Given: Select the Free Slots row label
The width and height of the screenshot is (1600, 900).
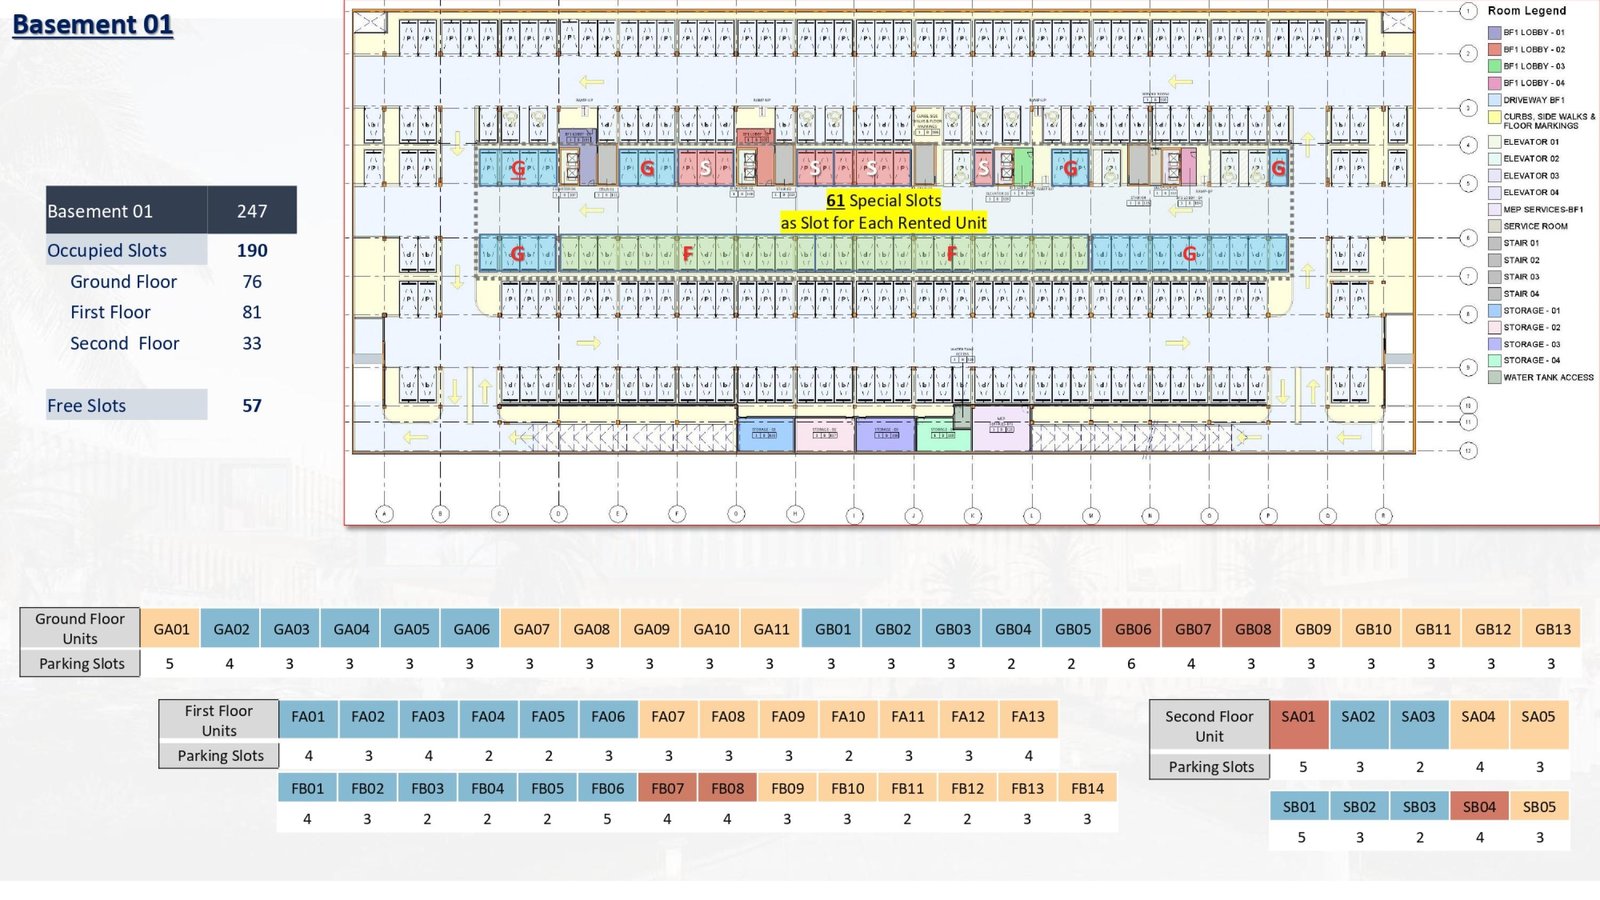Looking at the screenshot, I should 87,405.
